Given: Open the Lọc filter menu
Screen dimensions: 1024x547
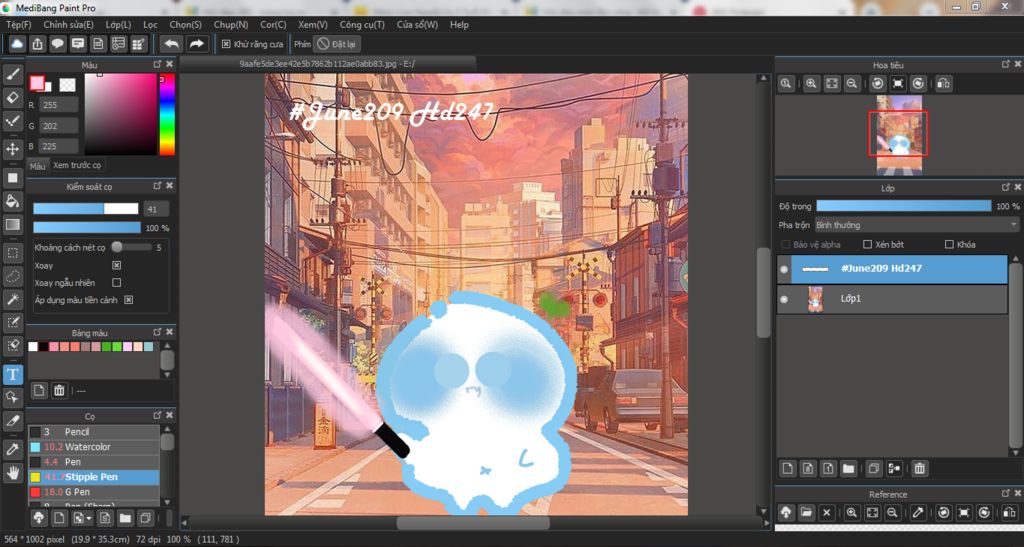Looking at the screenshot, I should coord(150,25).
